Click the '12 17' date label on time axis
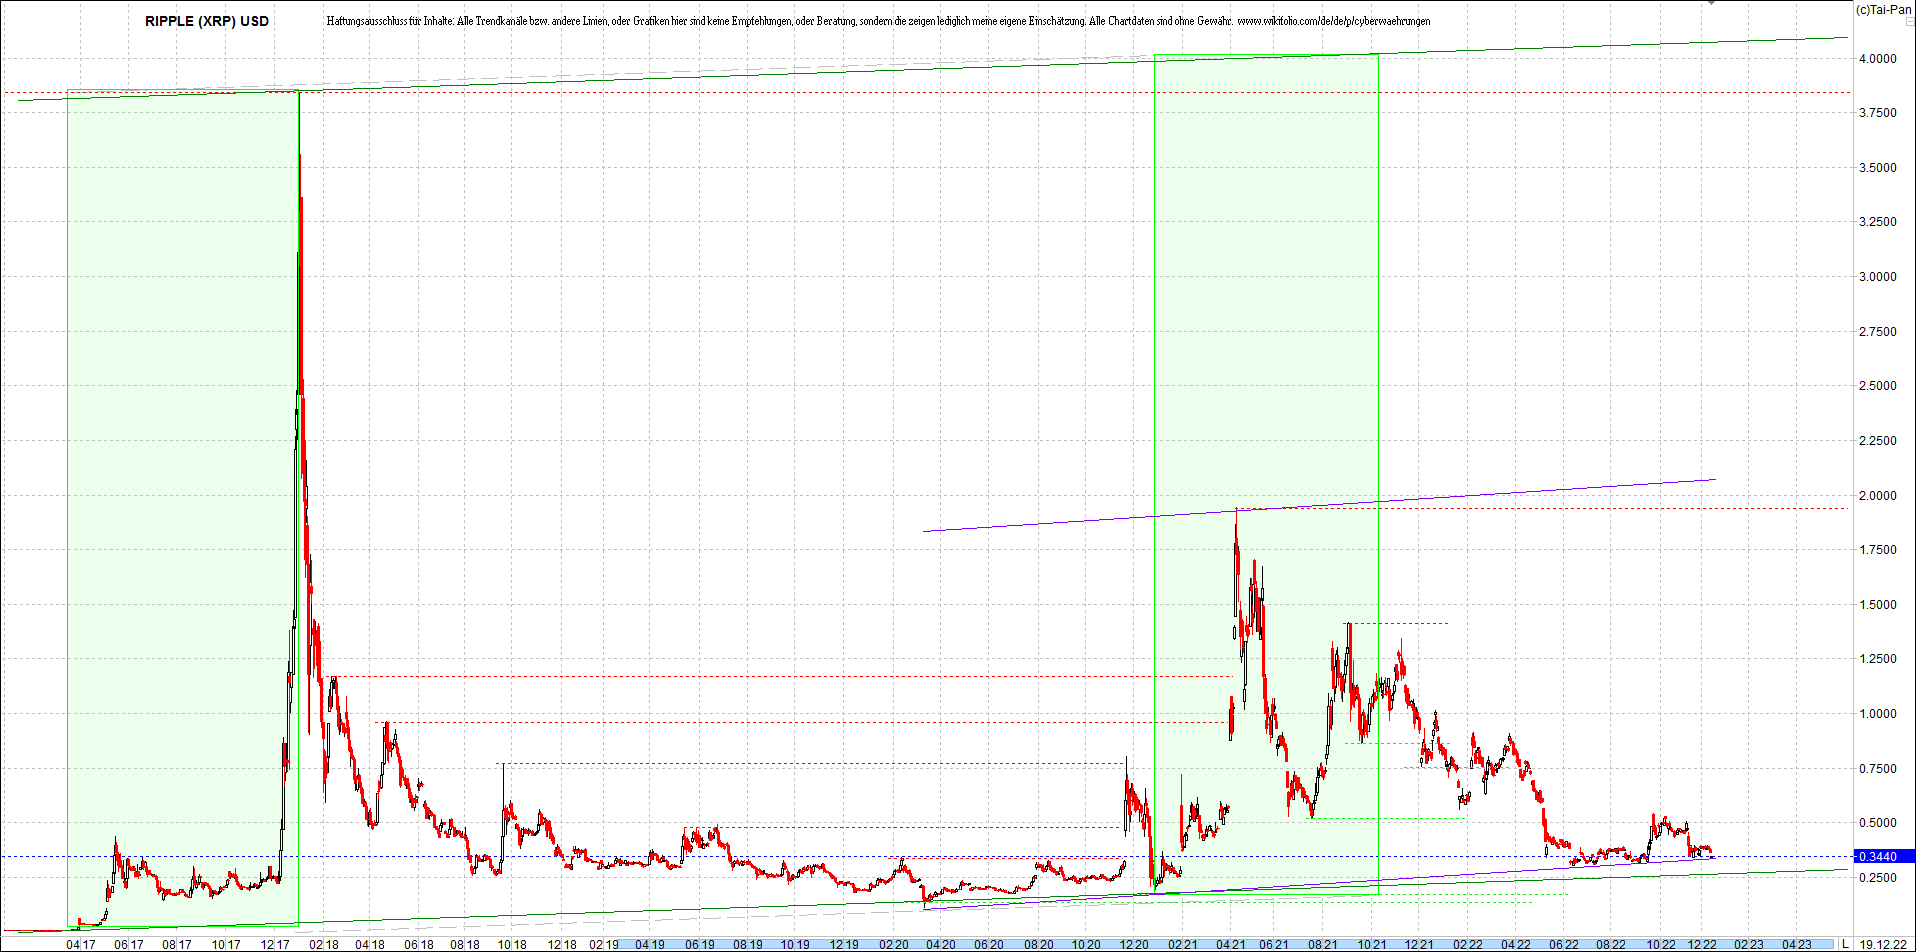The image size is (1916, 952). [x=274, y=945]
